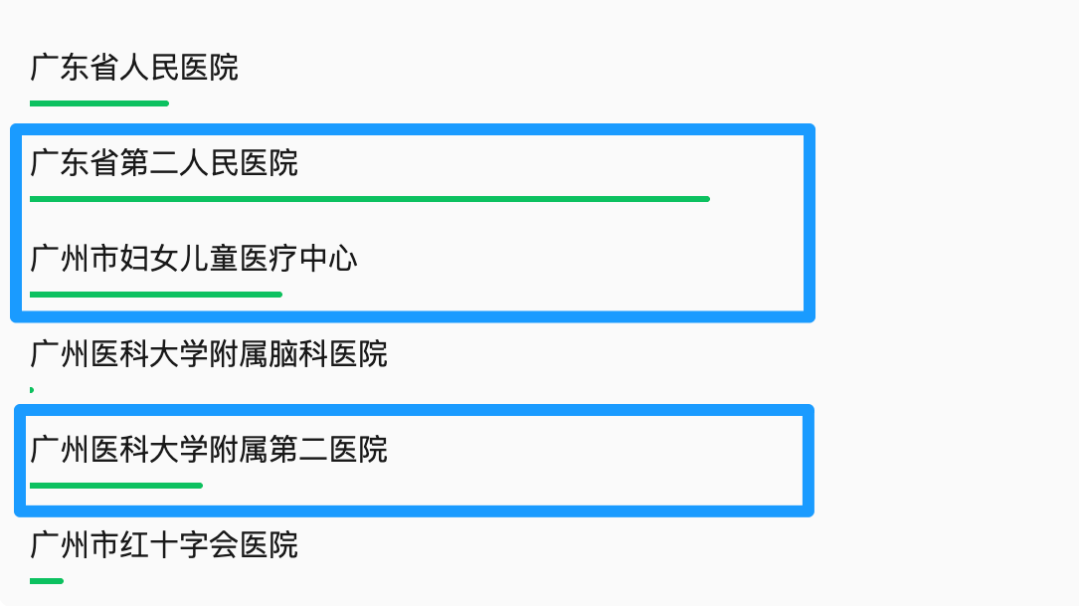Click the green bar beneath 广州医科大学附属第二医院

click(116, 485)
